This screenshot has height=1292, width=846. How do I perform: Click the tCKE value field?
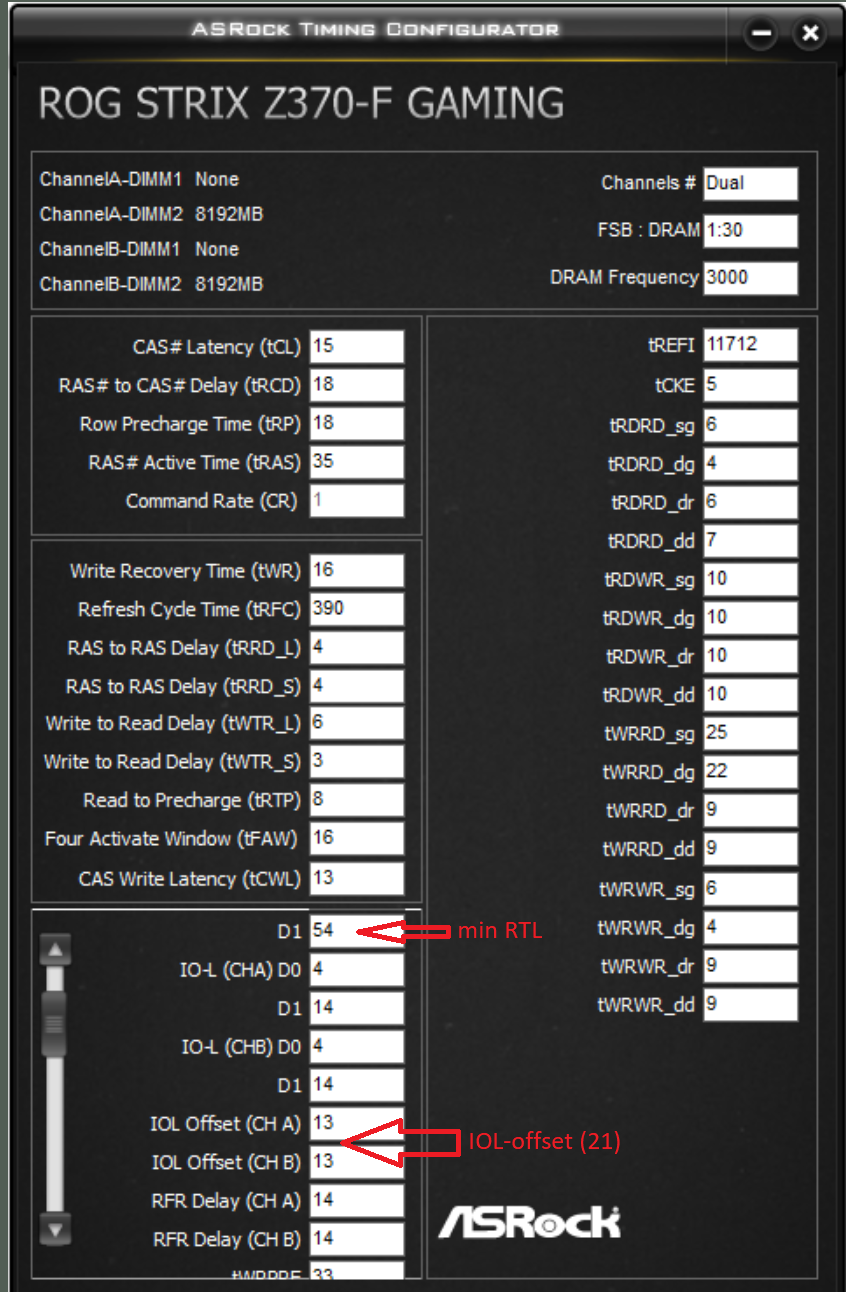pos(750,385)
